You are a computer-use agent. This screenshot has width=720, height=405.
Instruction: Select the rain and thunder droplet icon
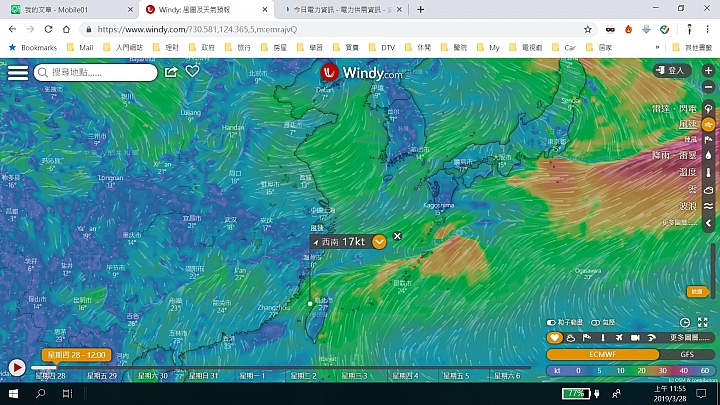(709, 156)
